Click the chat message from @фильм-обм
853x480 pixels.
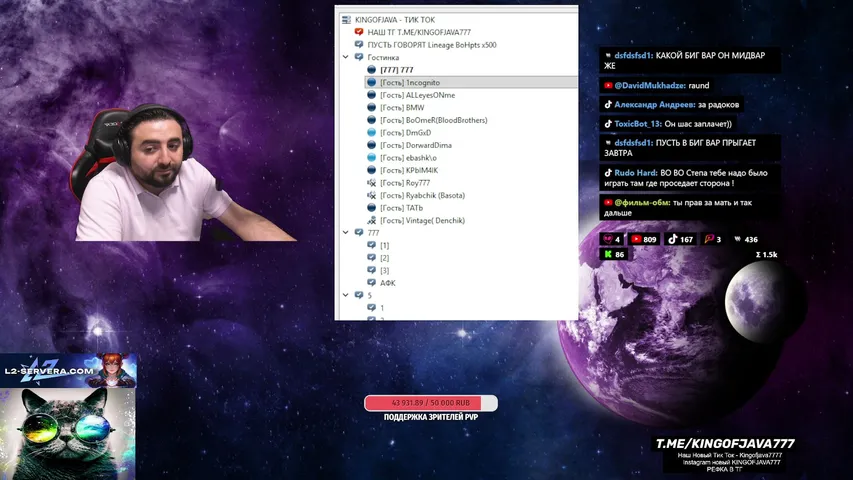[690, 207]
